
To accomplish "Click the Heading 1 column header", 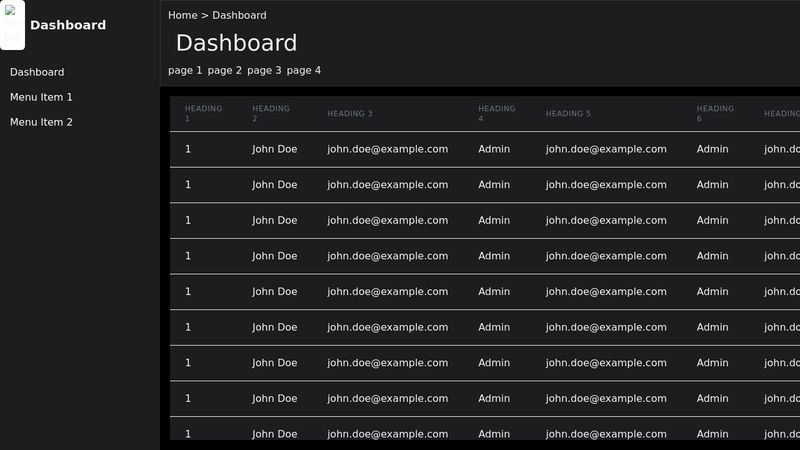I will (203, 113).
